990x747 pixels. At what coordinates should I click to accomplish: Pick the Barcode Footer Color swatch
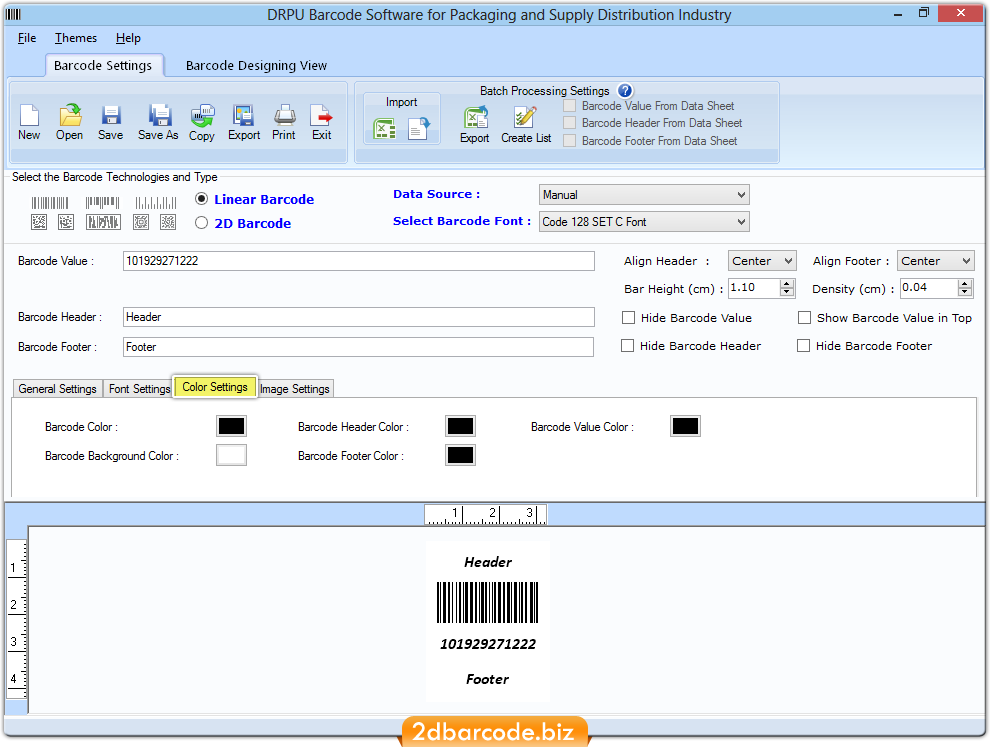point(460,455)
